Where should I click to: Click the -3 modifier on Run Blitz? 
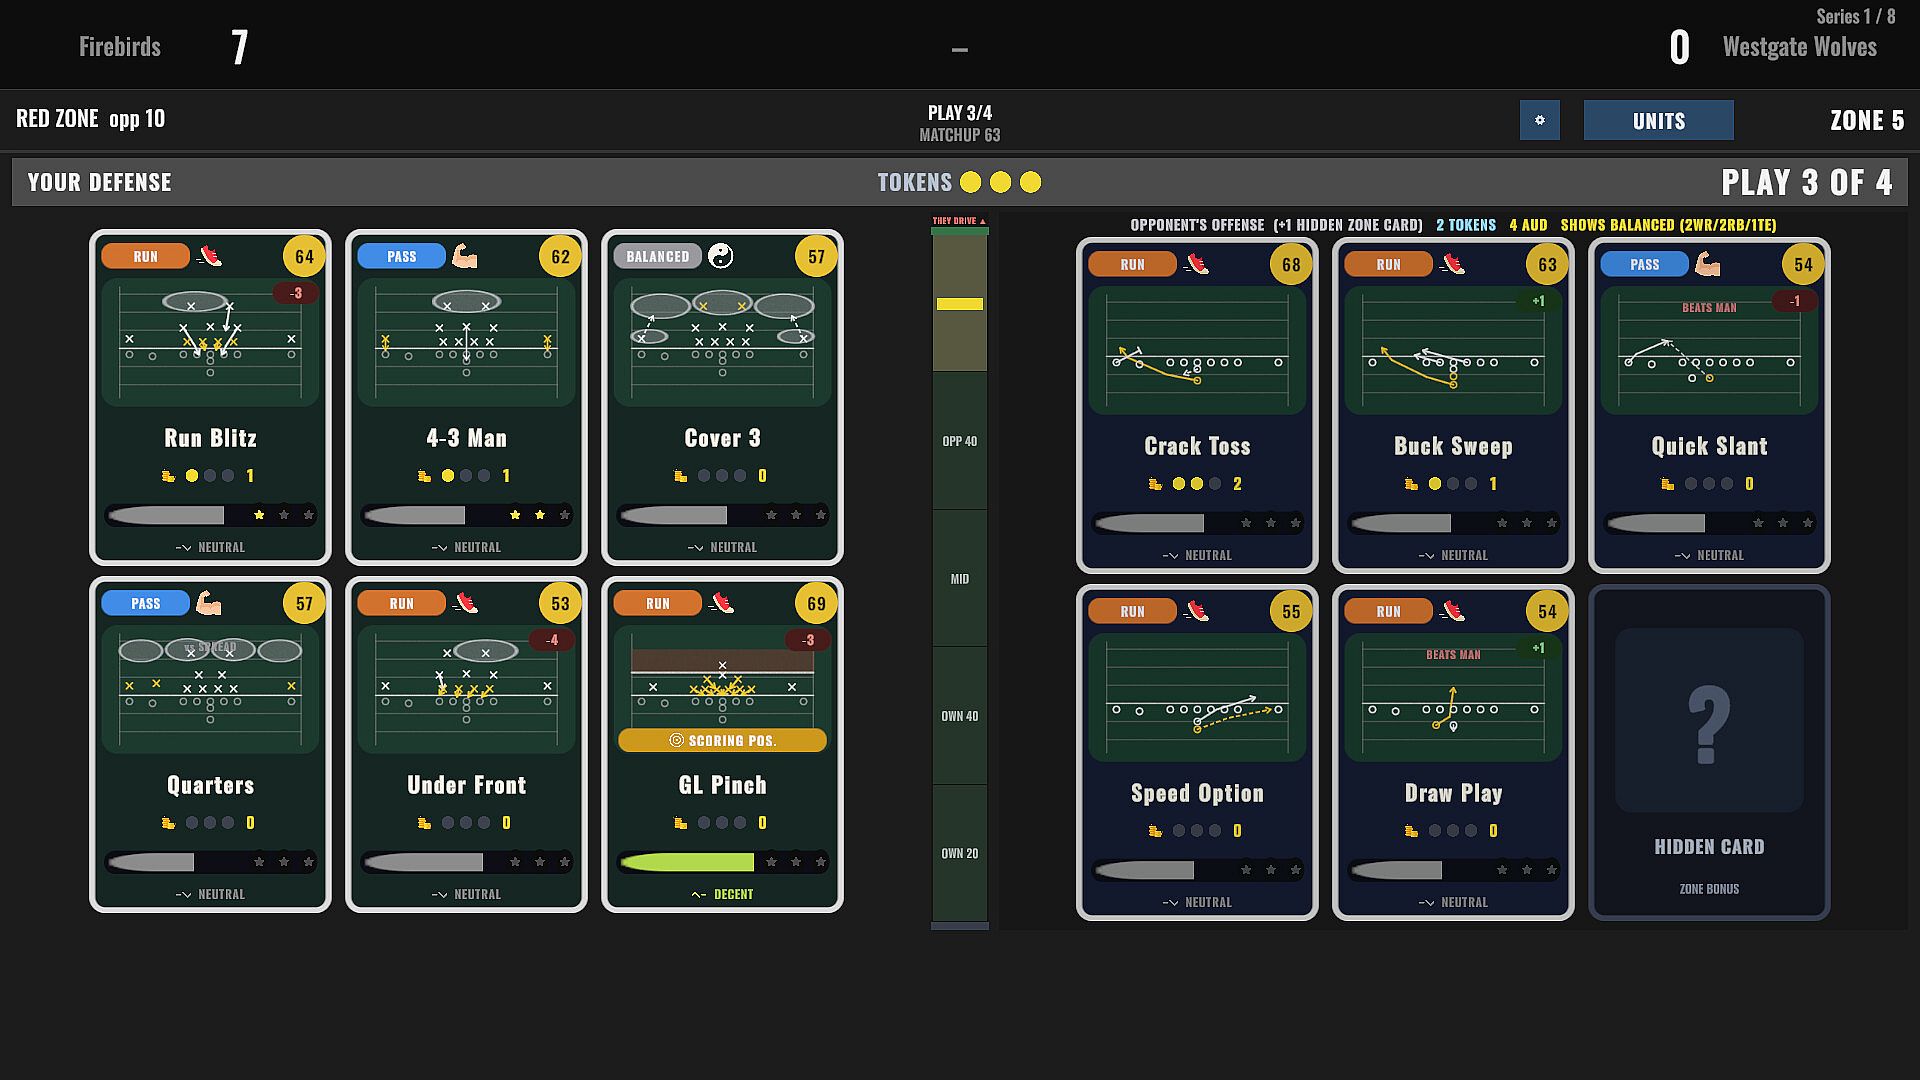[295, 293]
